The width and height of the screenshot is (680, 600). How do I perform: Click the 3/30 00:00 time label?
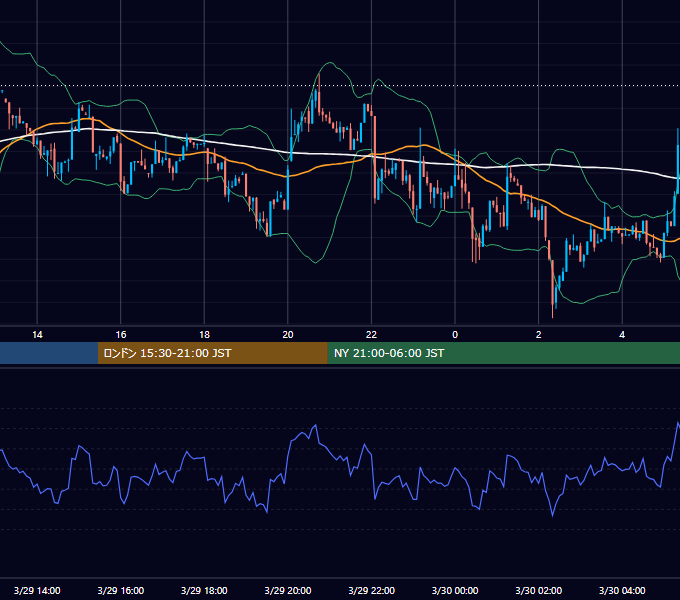point(455,590)
